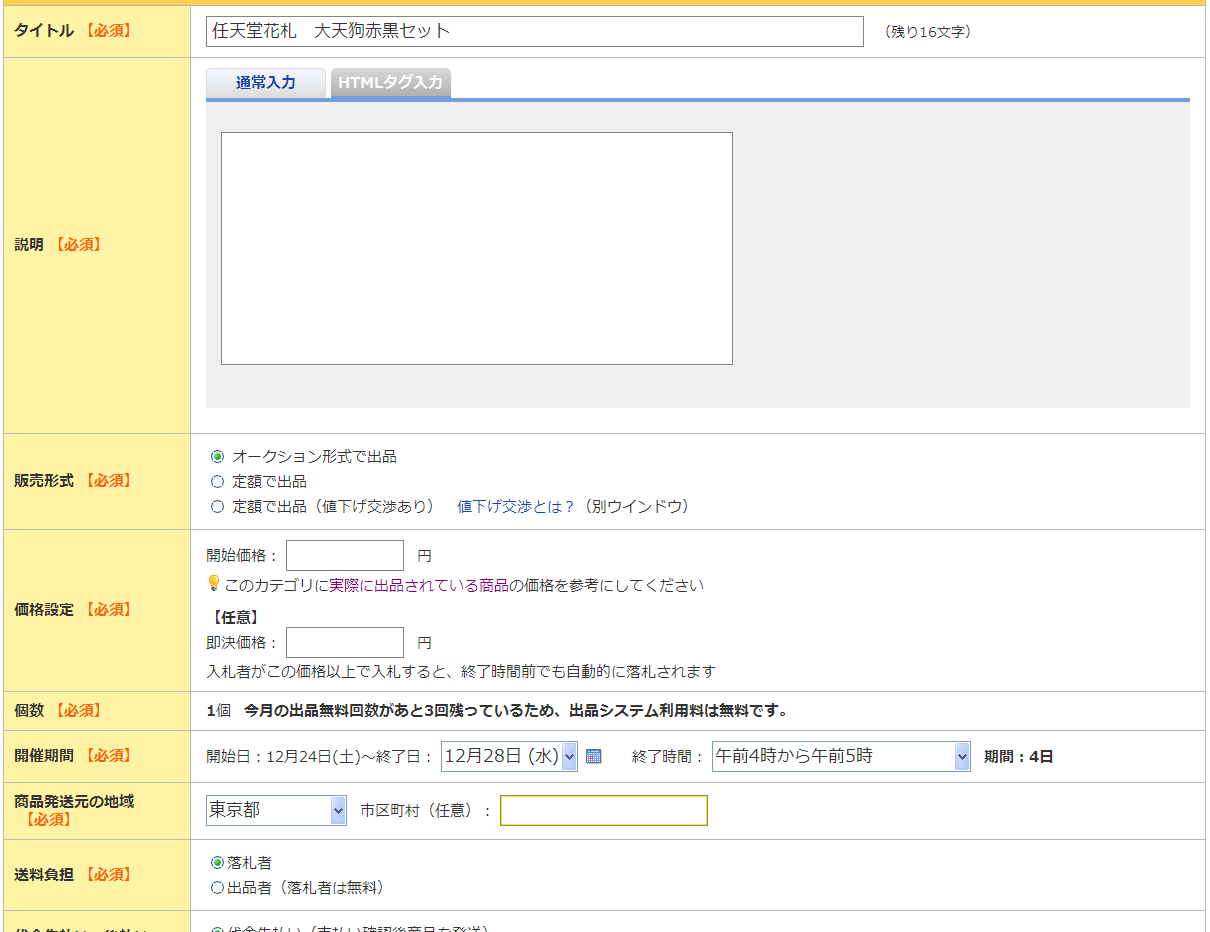Choose 定額で出品（値下げ交渉あり） radio option
Viewport: 1210px width, 932px height.
[x=218, y=506]
